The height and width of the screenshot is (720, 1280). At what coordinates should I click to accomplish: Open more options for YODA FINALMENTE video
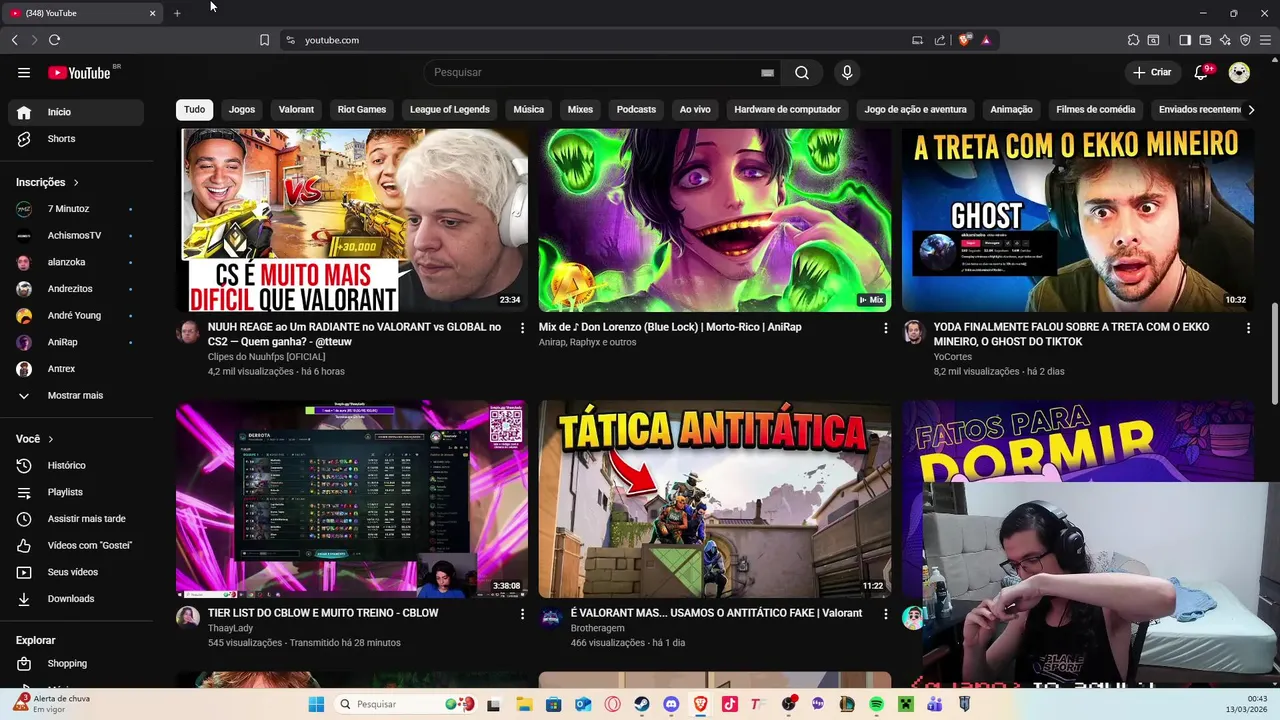click(x=1248, y=328)
